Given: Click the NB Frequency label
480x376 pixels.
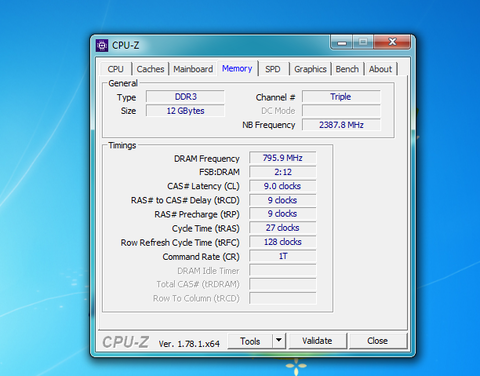Looking at the screenshot, I should pyautogui.click(x=269, y=125).
